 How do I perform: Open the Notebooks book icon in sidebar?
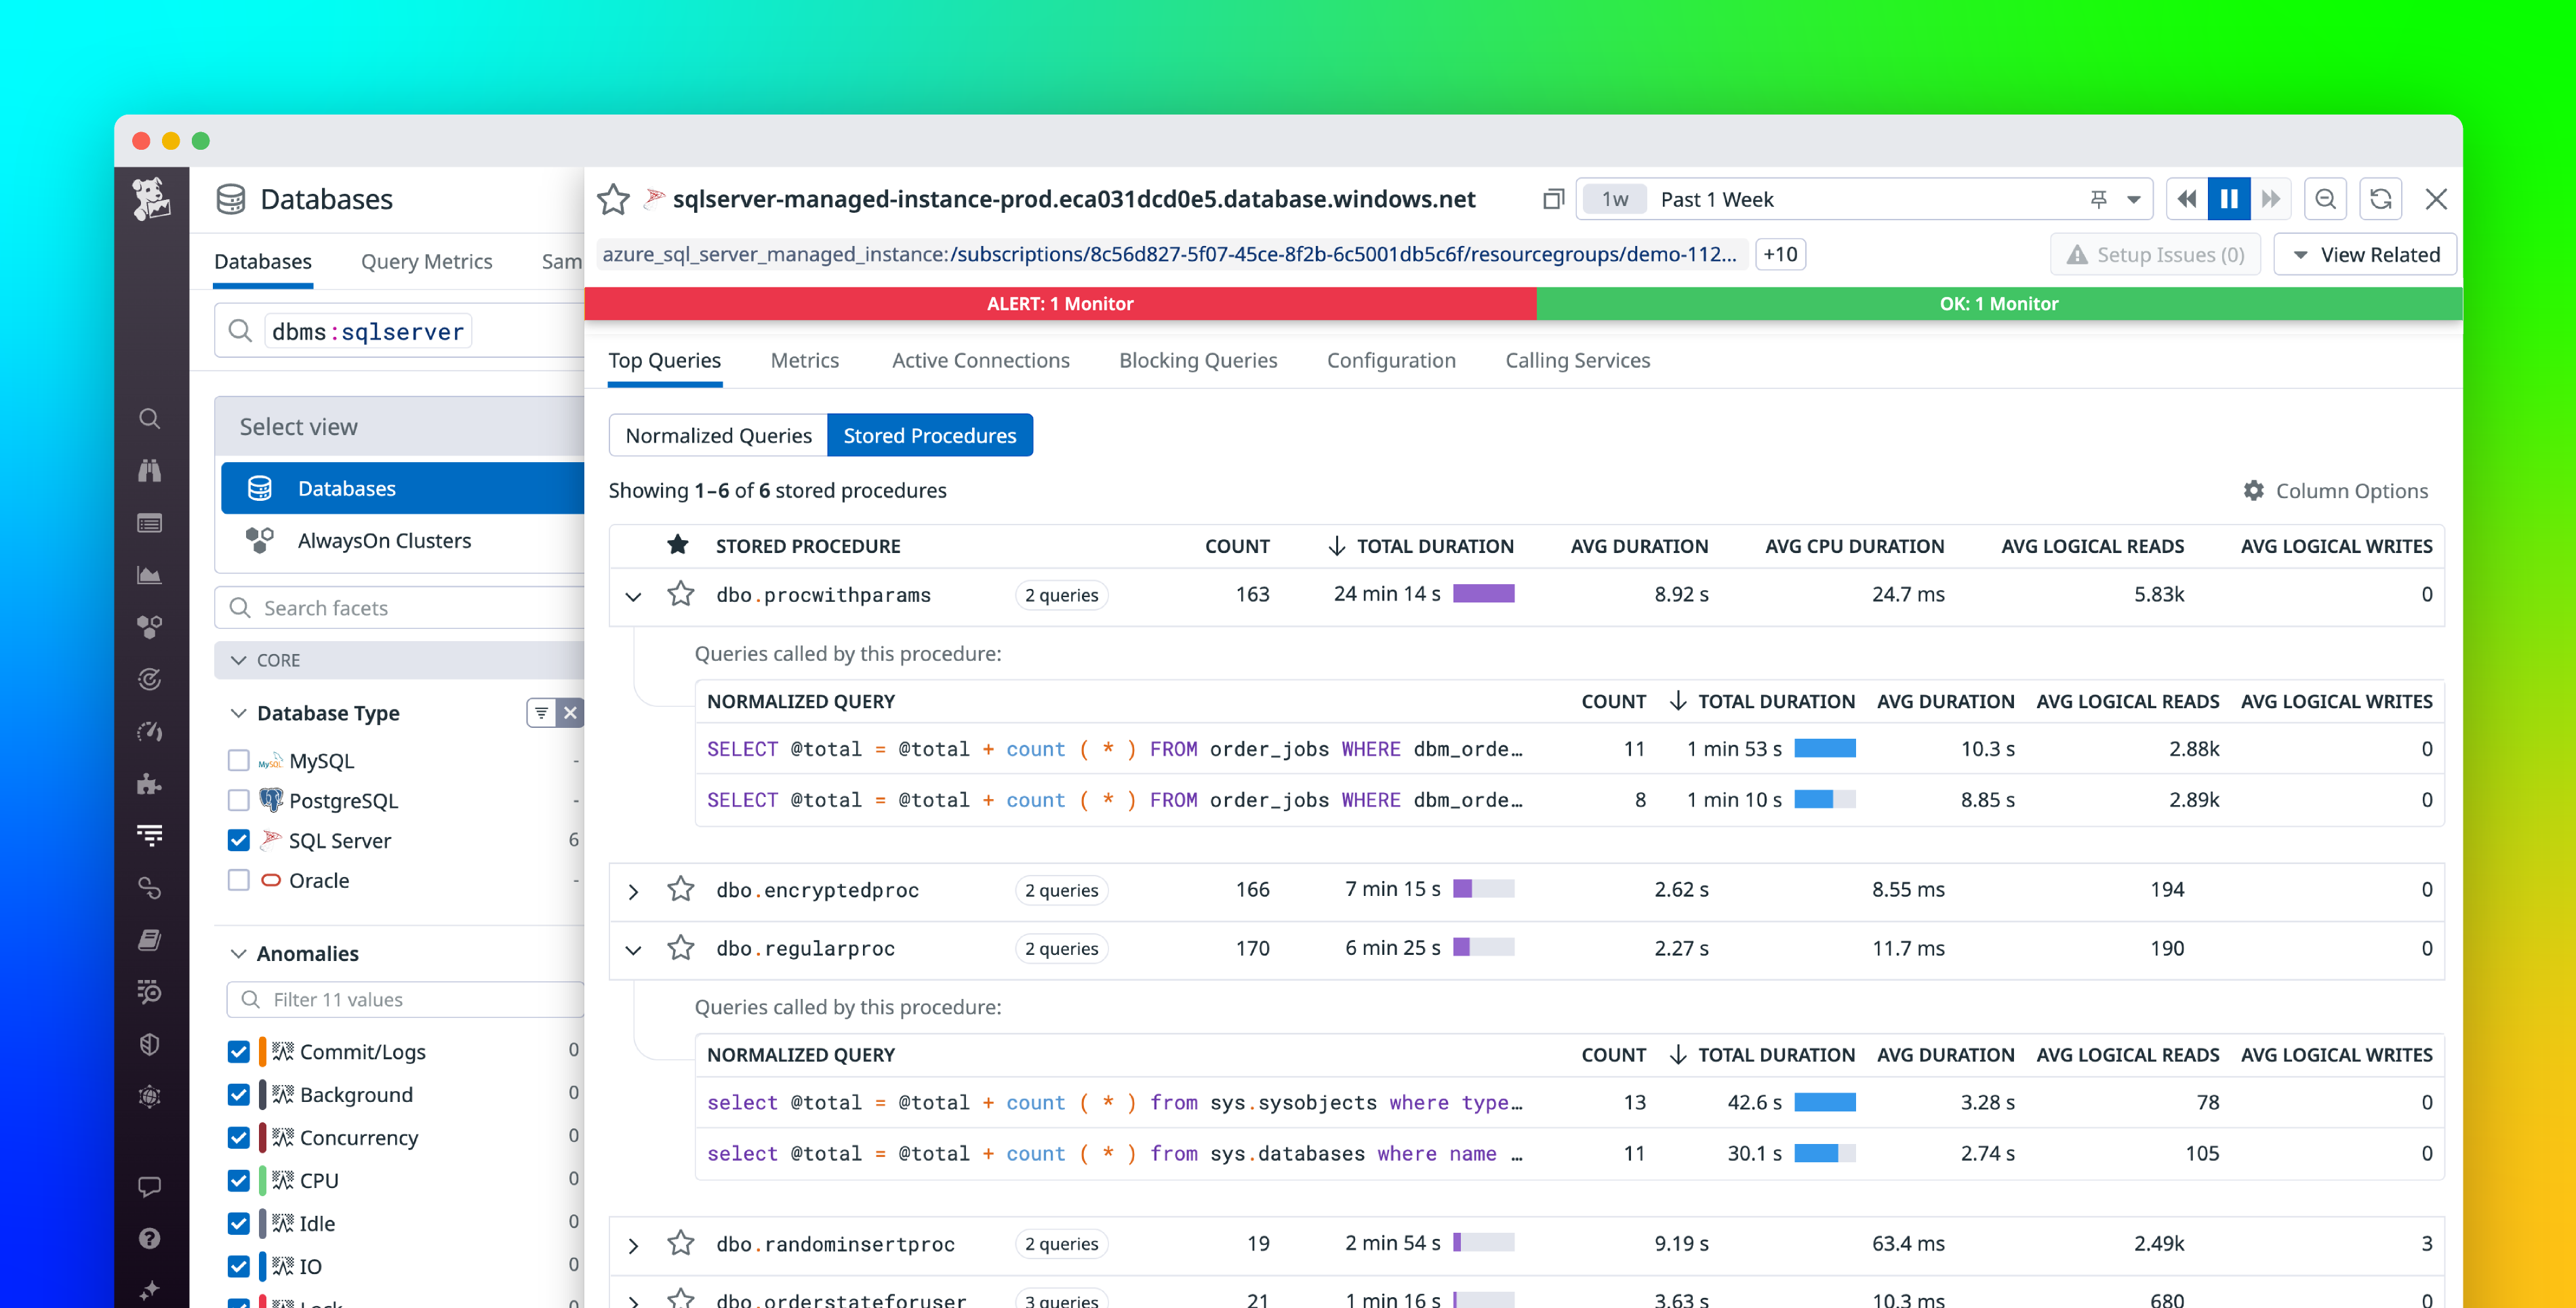click(150, 939)
